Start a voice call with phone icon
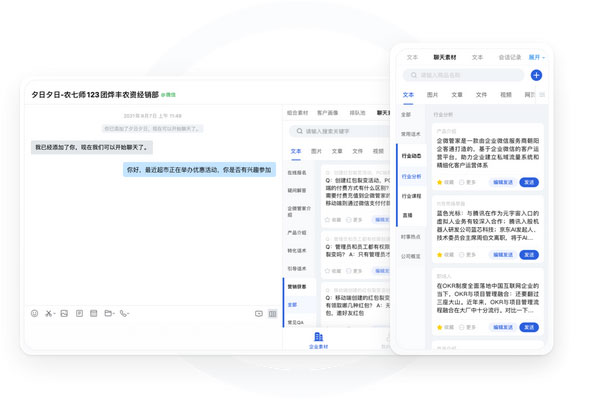 point(124,313)
